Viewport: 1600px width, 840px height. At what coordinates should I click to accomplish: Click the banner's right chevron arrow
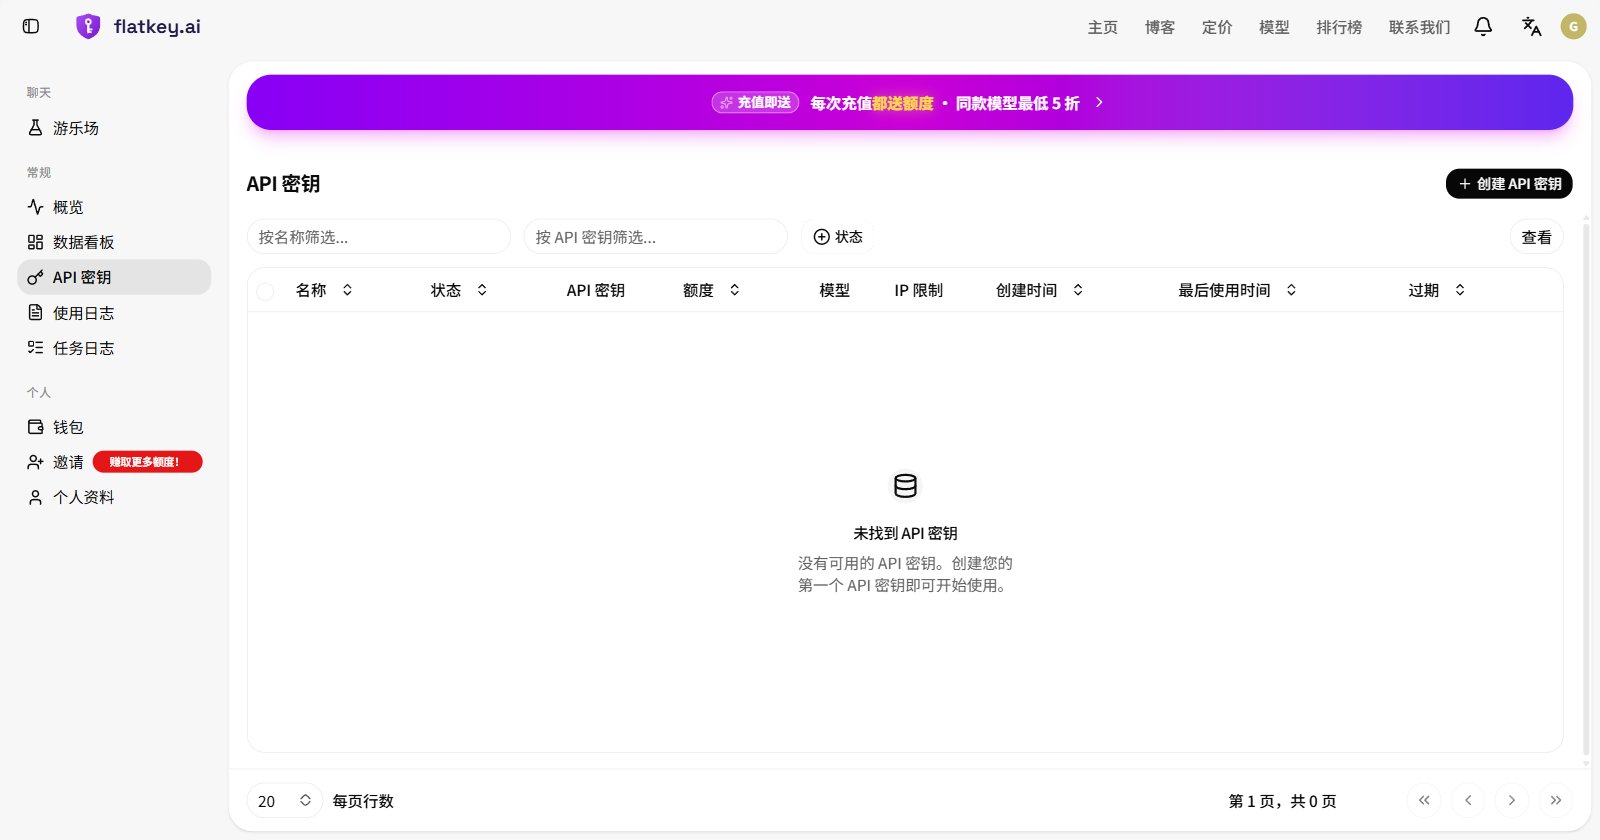point(1099,102)
